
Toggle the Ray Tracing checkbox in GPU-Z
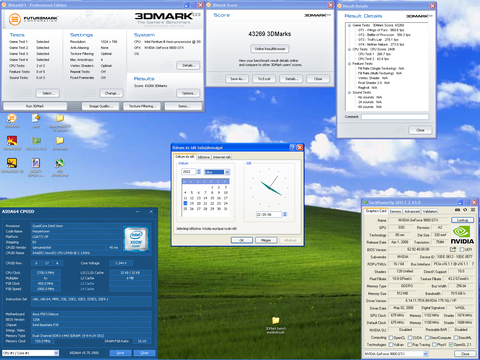410,345
